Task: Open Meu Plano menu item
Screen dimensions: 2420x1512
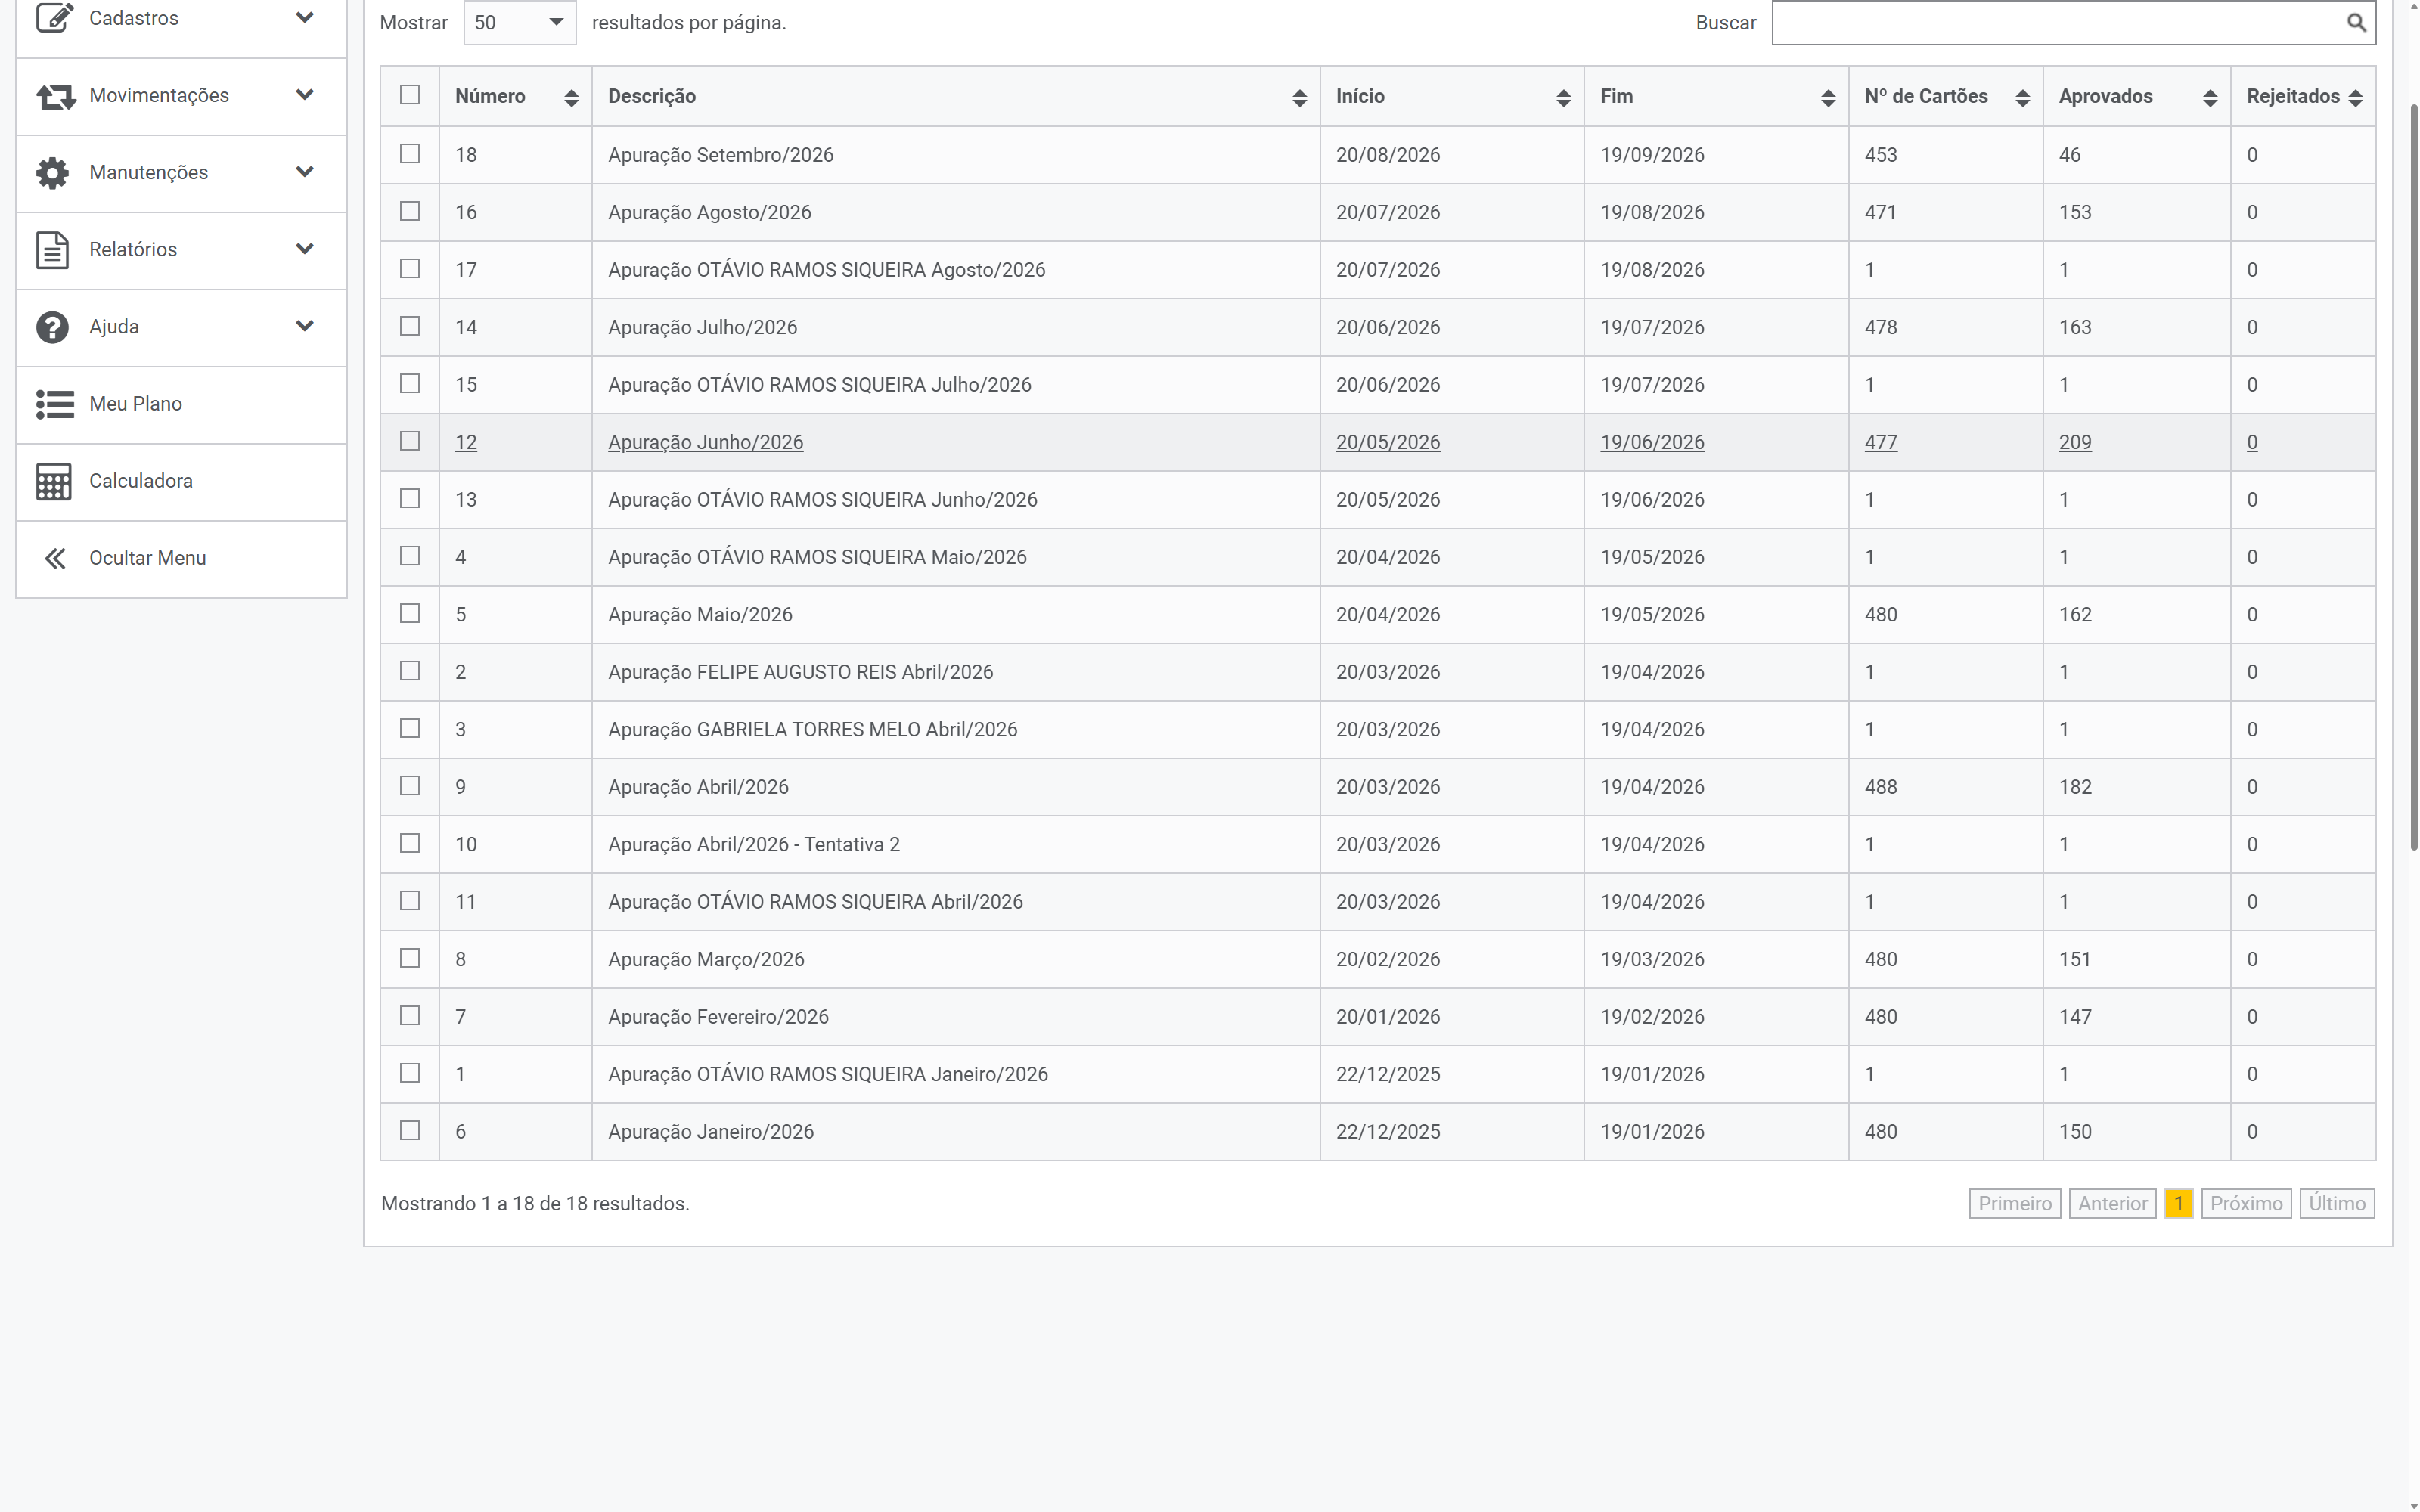Action: point(181,404)
